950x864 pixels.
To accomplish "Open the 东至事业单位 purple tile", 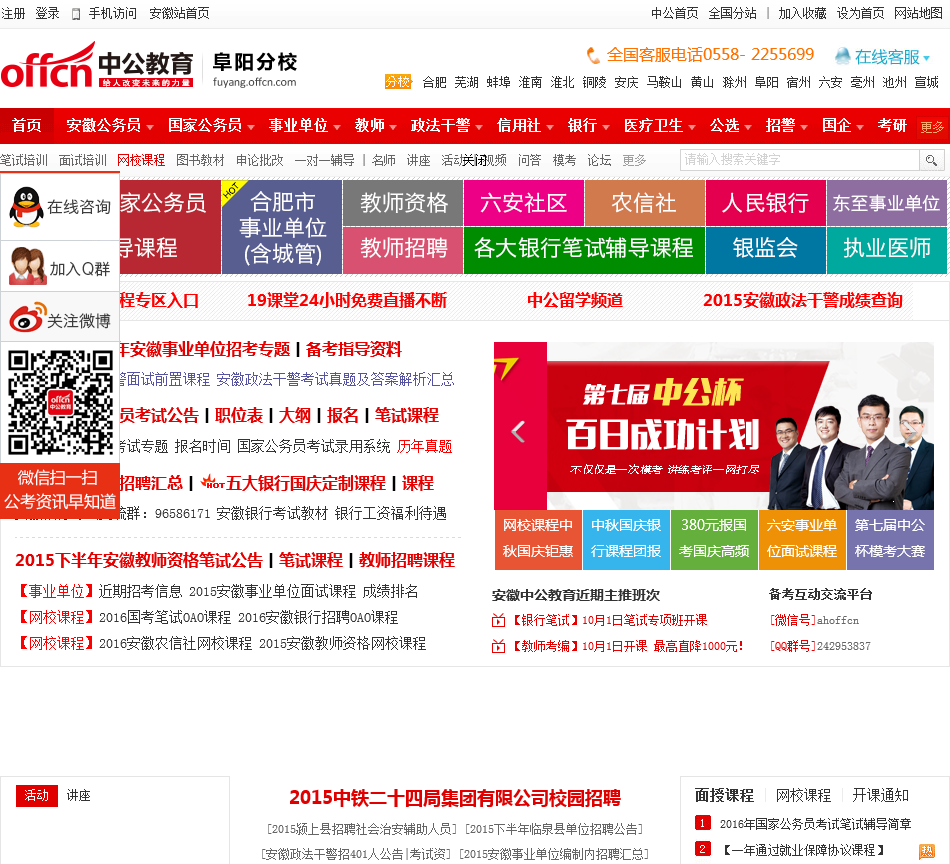I will (x=887, y=202).
